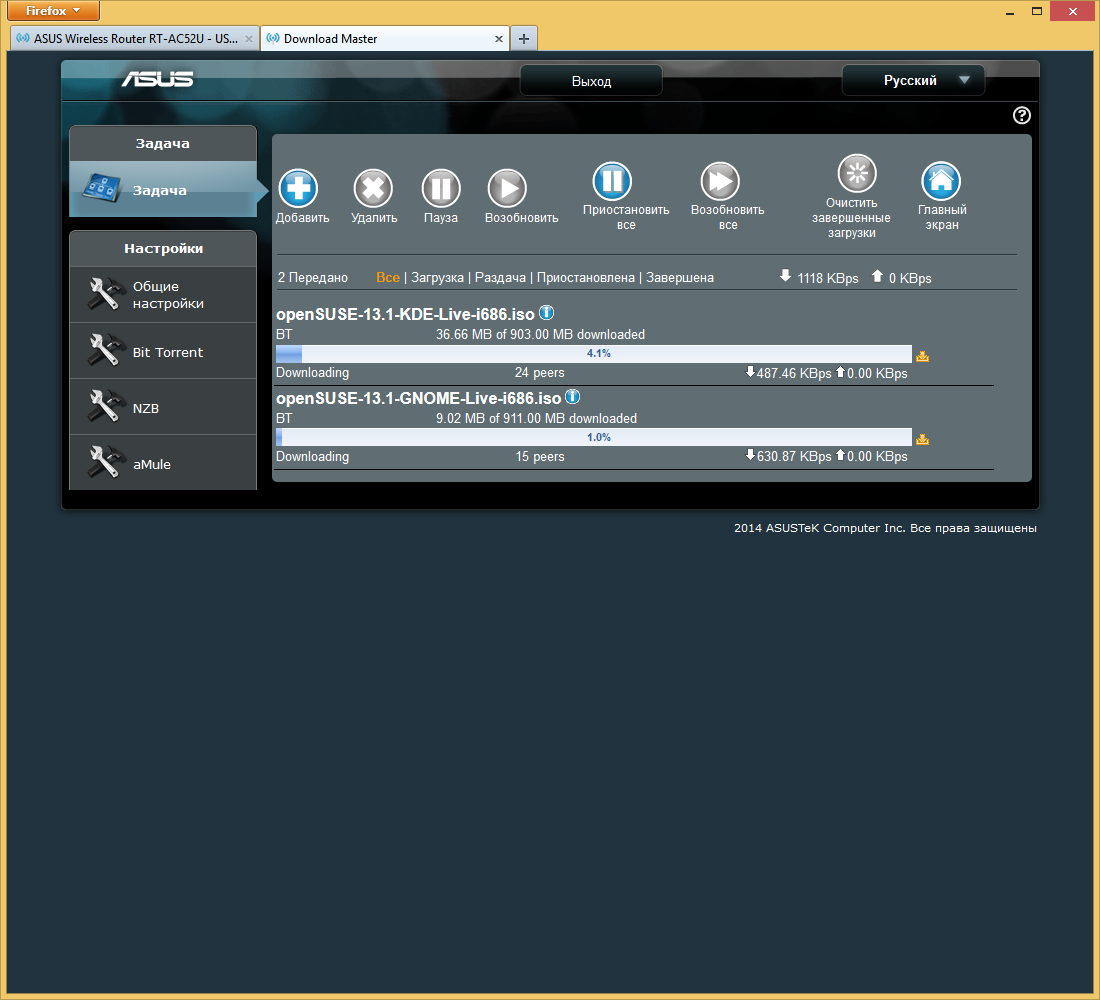The image size is (1100, 1000).
Task: Click the Добавить (add) plus icon
Action: (x=298, y=188)
